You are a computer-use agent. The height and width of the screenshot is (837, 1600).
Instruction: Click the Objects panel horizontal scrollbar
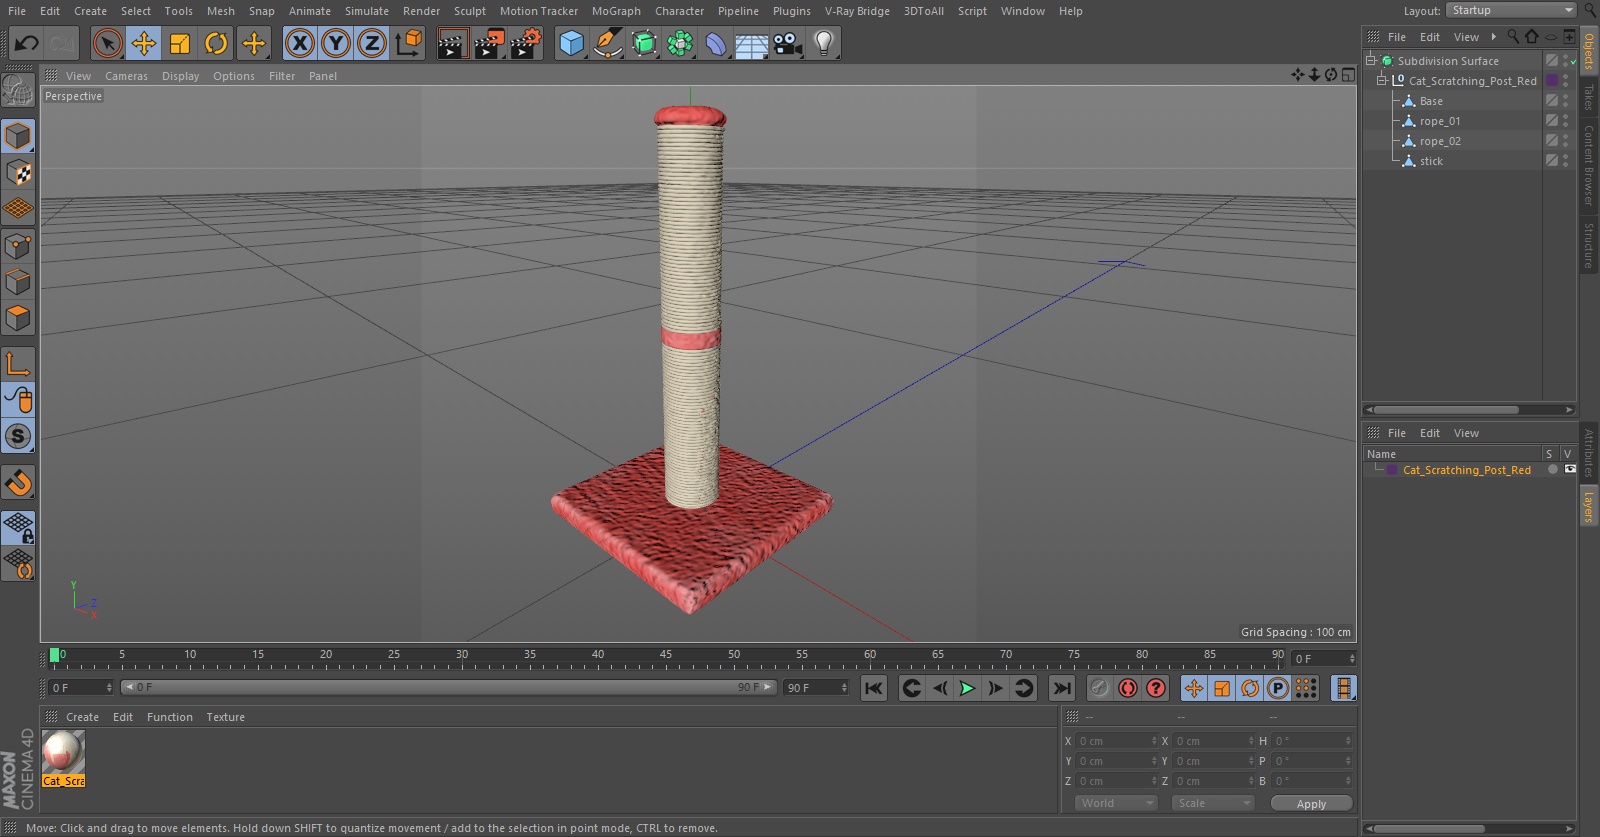[x=1446, y=409]
